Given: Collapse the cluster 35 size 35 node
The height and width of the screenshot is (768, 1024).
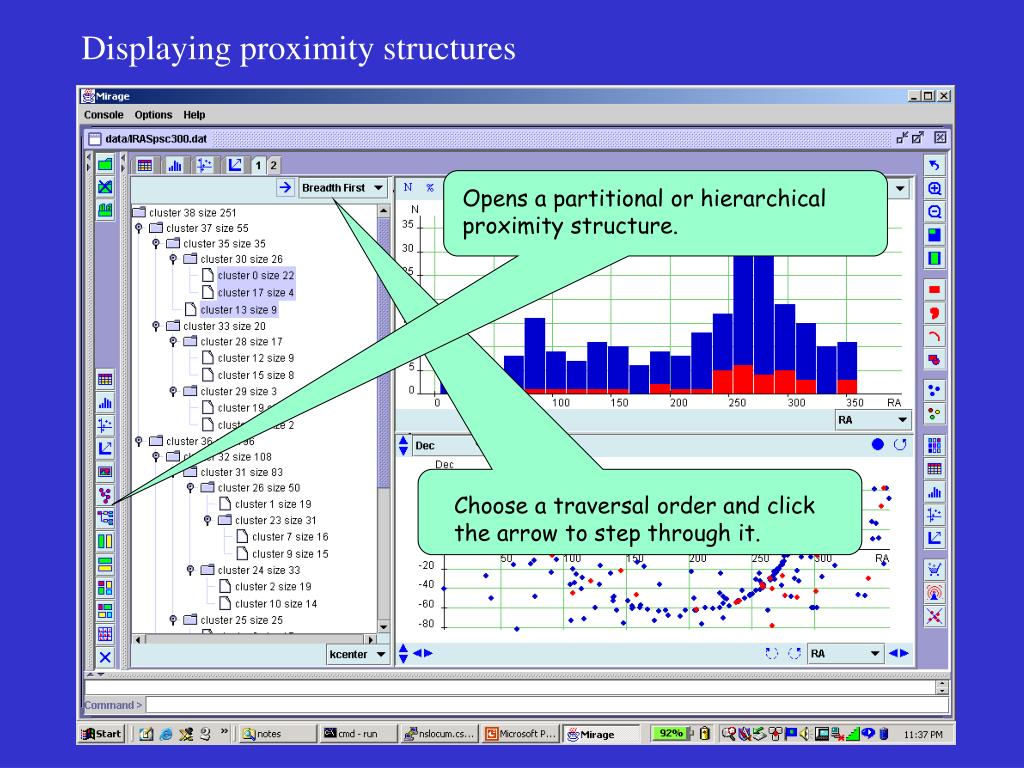Looking at the screenshot, I should tap(155, 244).
